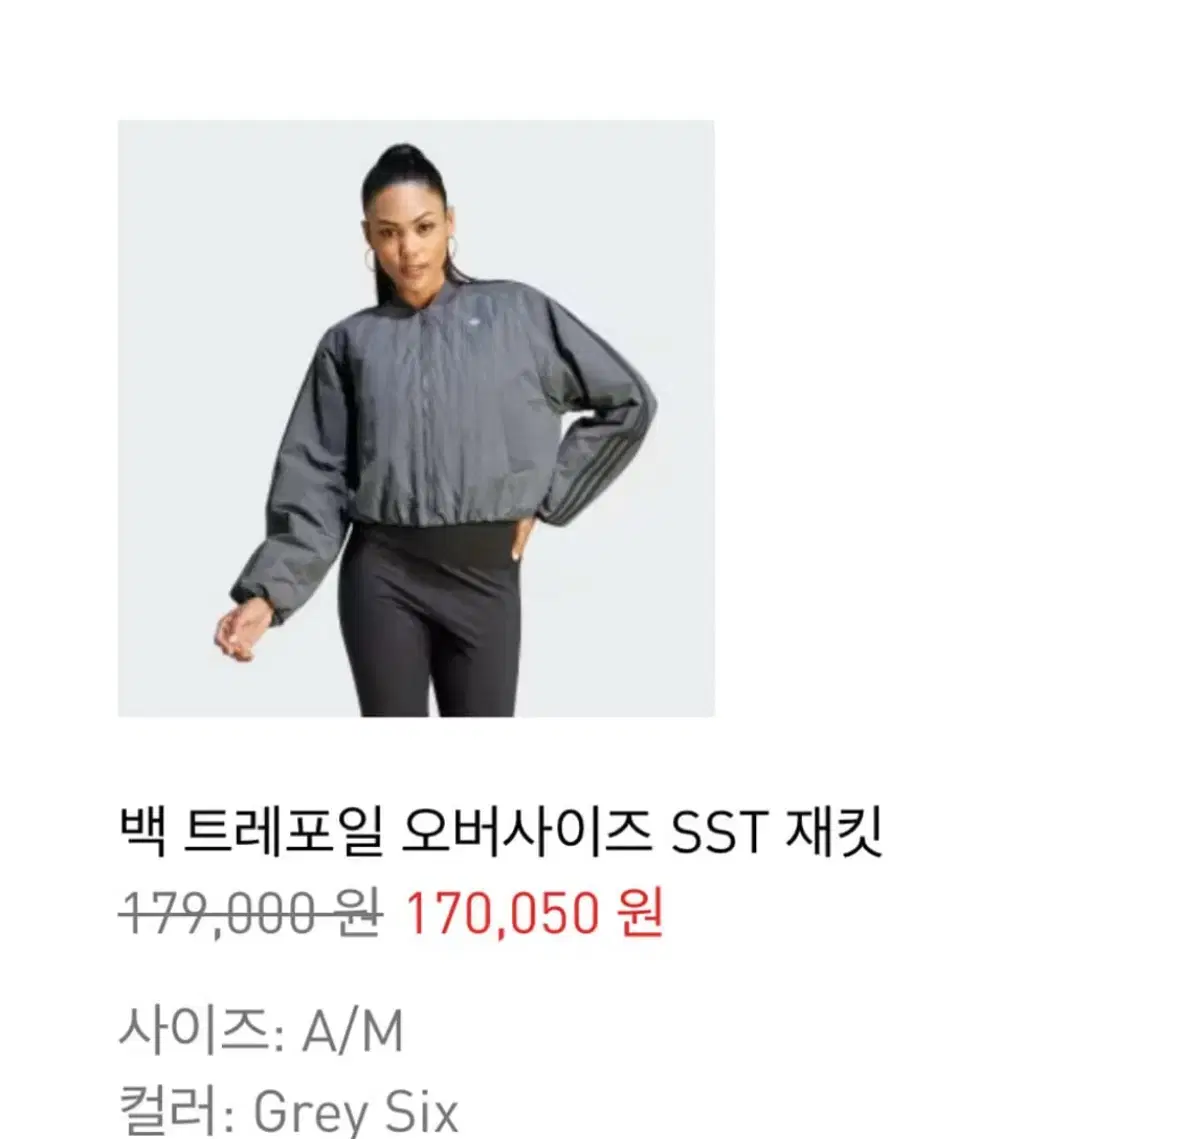
Task: Click the red 170,050 원 sale price
Action: (x=533, y=912)
